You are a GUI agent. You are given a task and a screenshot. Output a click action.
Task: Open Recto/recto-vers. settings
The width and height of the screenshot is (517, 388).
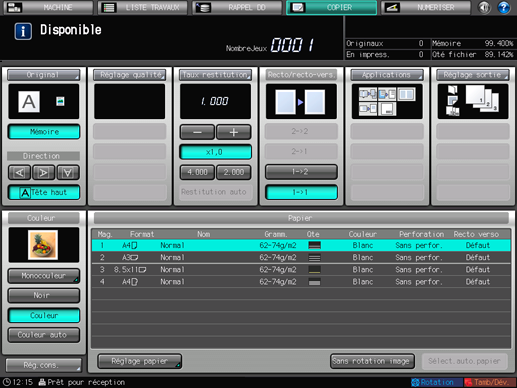(x=301, y=75)
